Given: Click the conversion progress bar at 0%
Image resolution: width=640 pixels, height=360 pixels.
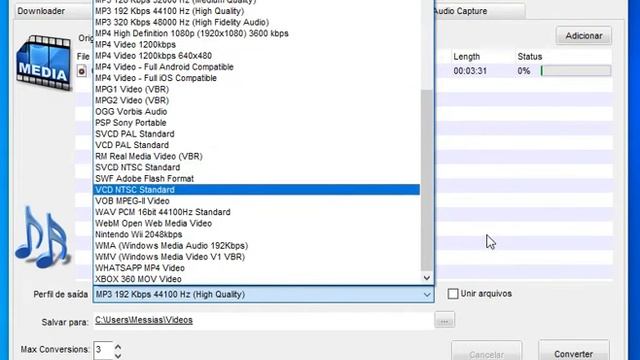Looking at the screenshot, I should pos(576,71).
